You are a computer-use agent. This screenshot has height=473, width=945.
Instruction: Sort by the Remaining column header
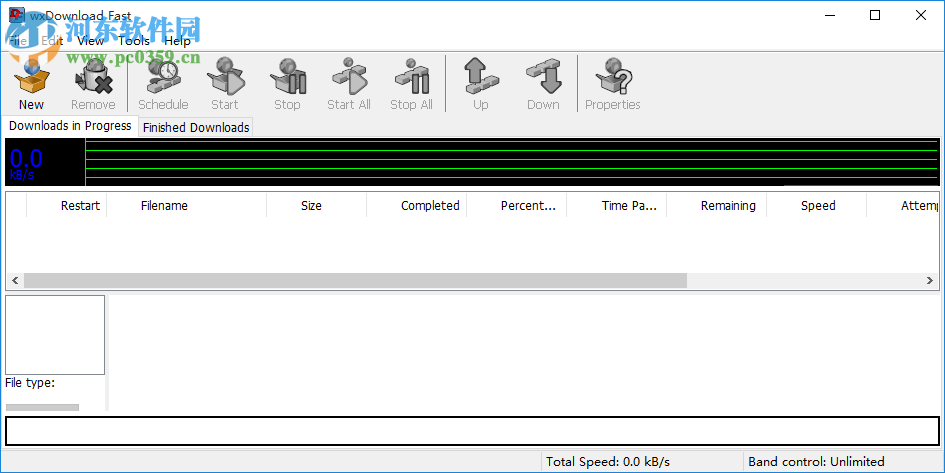[717, 205]
